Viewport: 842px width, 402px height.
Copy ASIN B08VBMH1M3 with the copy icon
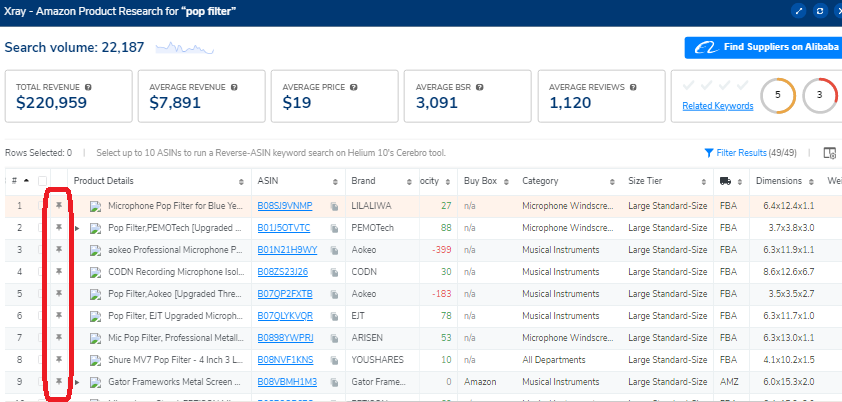coord(334,383)
